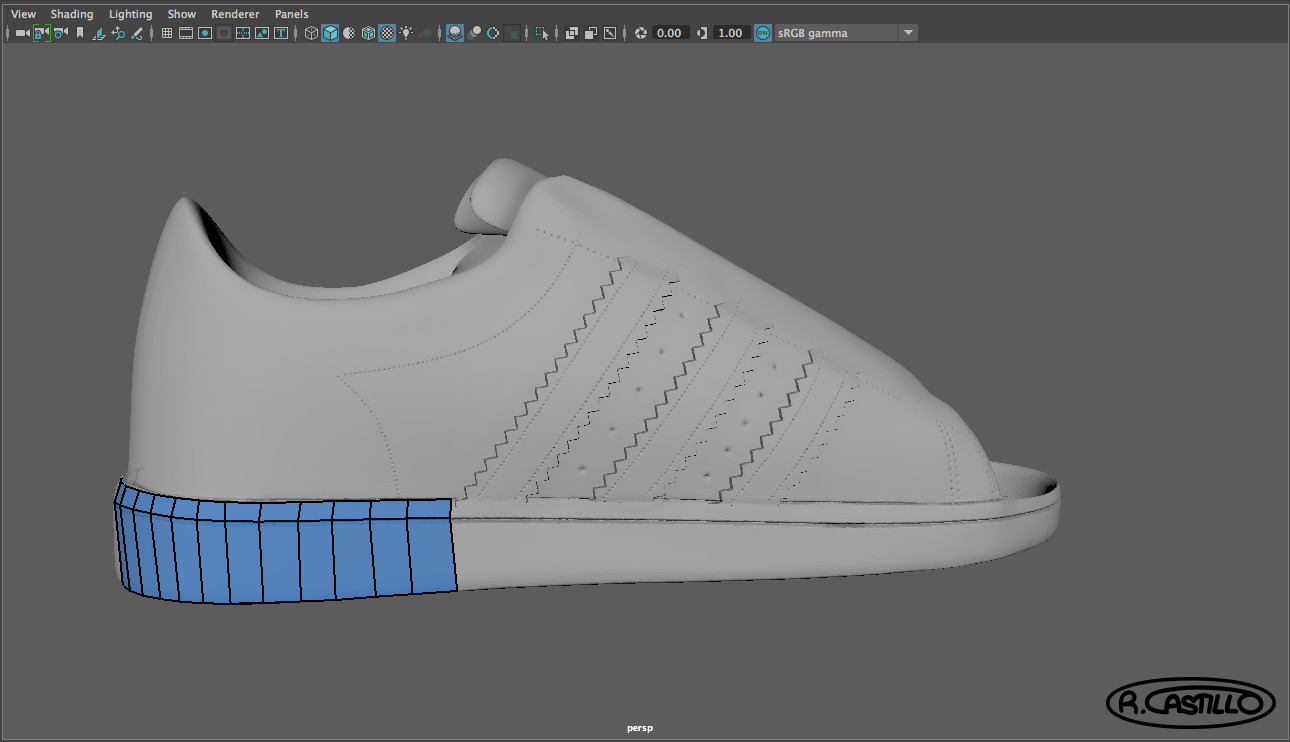Open the Show menu
Image resolution: width=1290 pixels, height=742 pixels.
[182, 14]
